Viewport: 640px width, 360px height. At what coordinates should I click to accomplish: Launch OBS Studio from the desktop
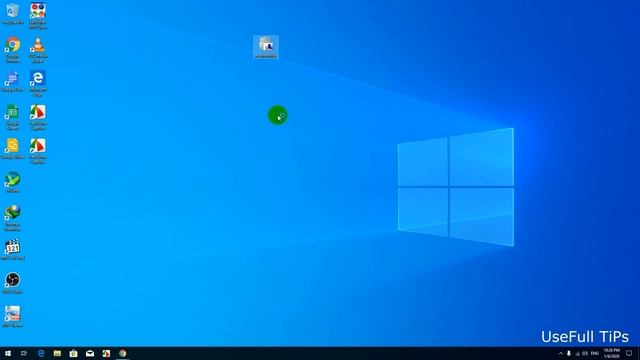[13, 283]
